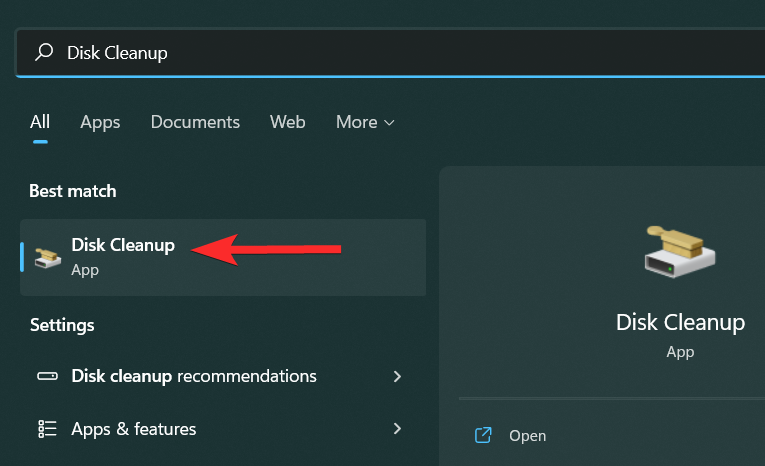Select the Disk Cleanup best match label
765x466 pixels.
click(123, 245)
